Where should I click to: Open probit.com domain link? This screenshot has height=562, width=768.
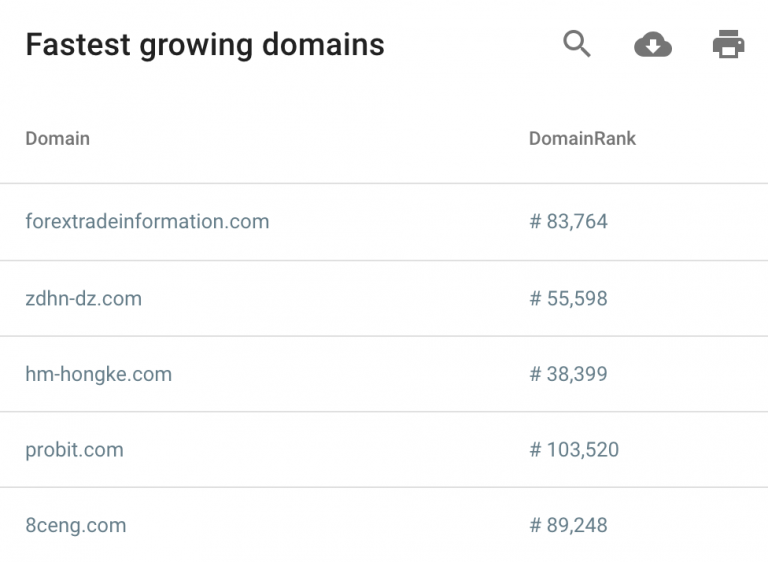74,450
